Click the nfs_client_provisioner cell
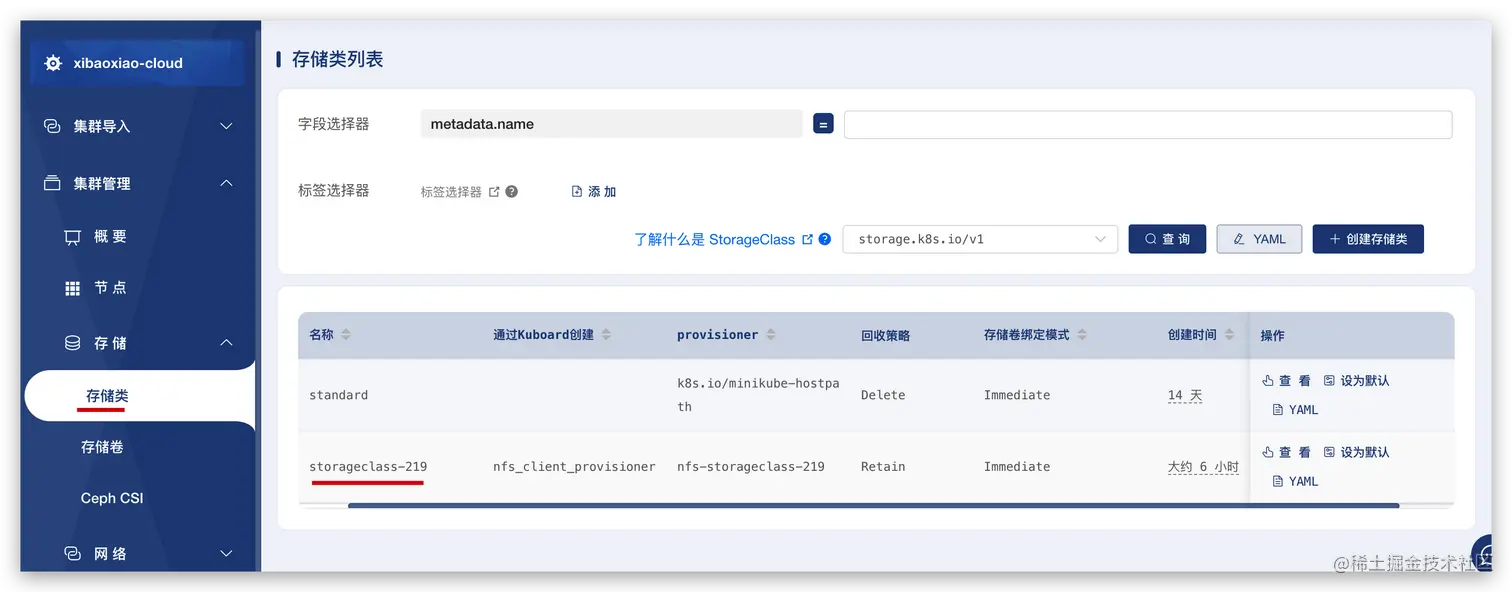Screen dimensions: 1512x592 click(574, 467)
